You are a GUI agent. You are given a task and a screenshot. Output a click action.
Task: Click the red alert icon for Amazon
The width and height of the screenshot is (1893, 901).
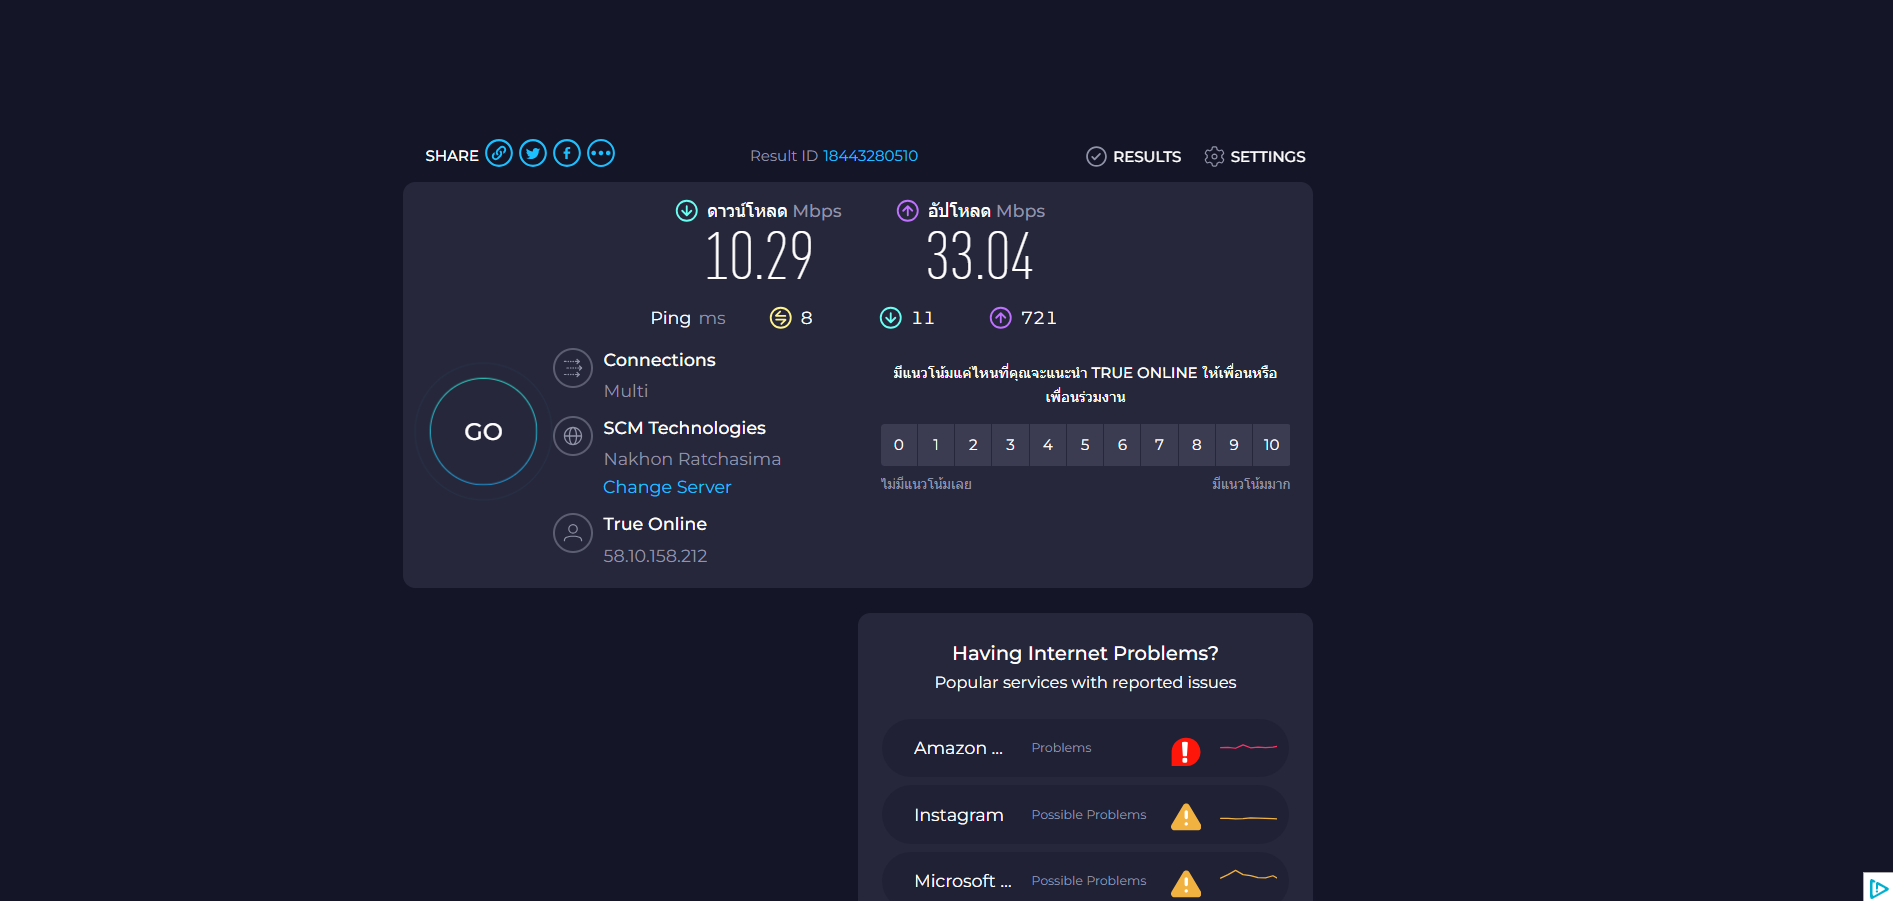1185,751
